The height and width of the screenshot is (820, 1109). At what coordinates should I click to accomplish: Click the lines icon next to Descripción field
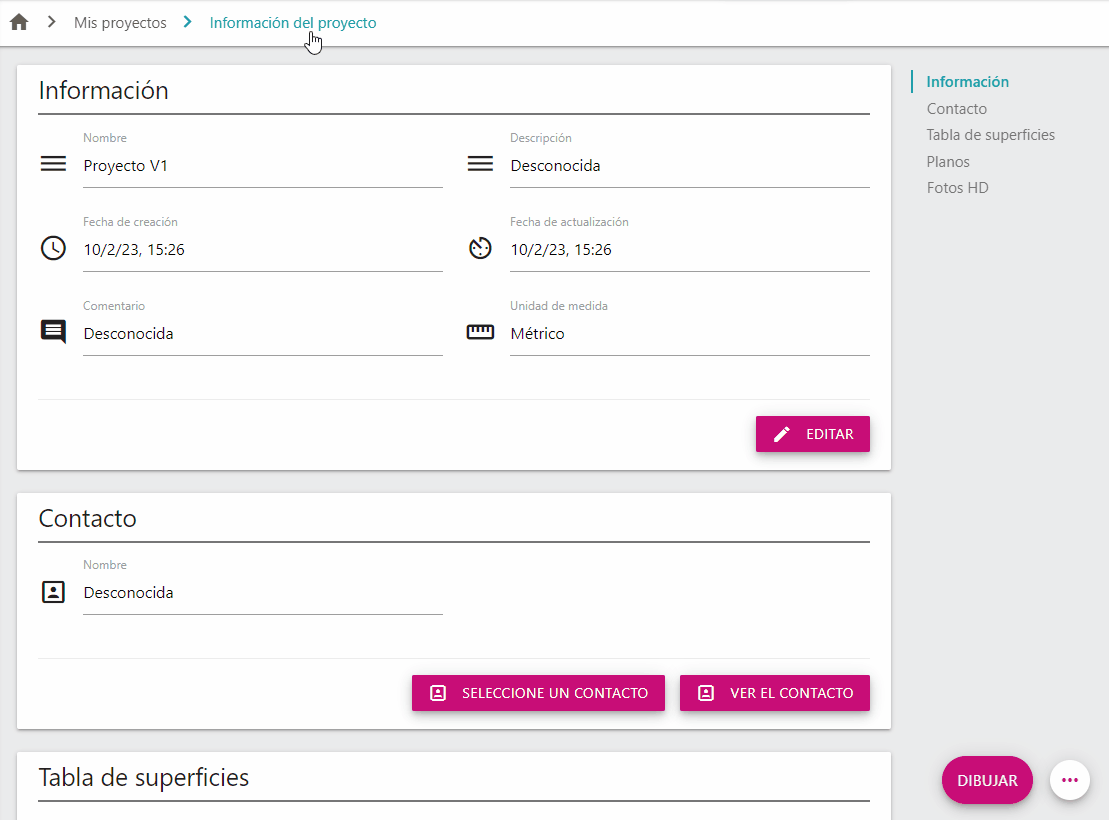click(480, 164)
